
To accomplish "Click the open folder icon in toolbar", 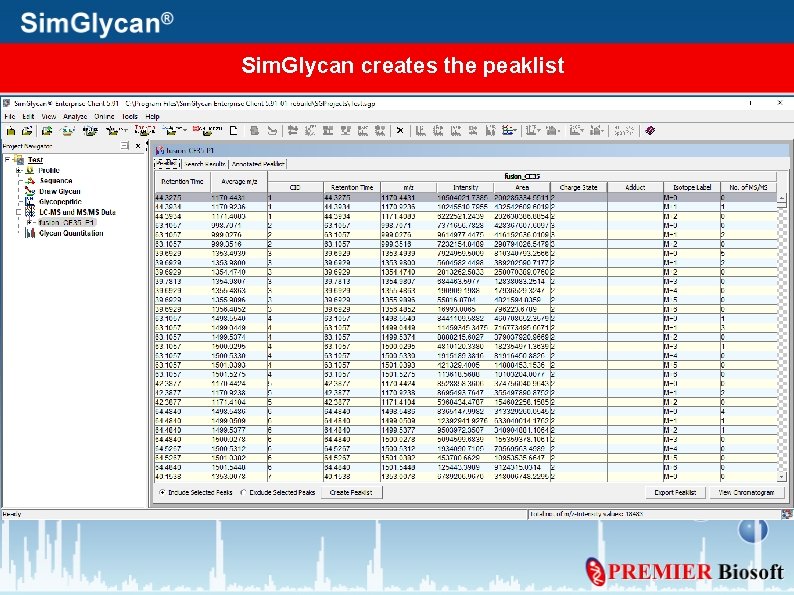I will click(x=27, y=131).
